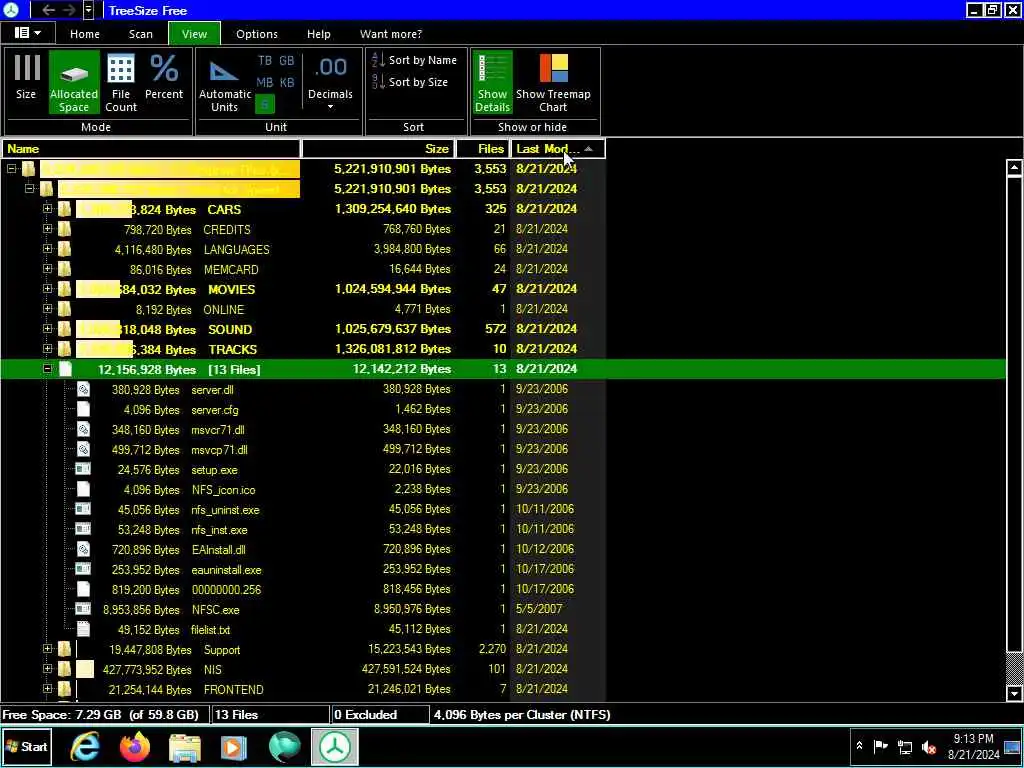Open the Decimals dropdown
The image size is (1024, 768).
pos(330,82)
